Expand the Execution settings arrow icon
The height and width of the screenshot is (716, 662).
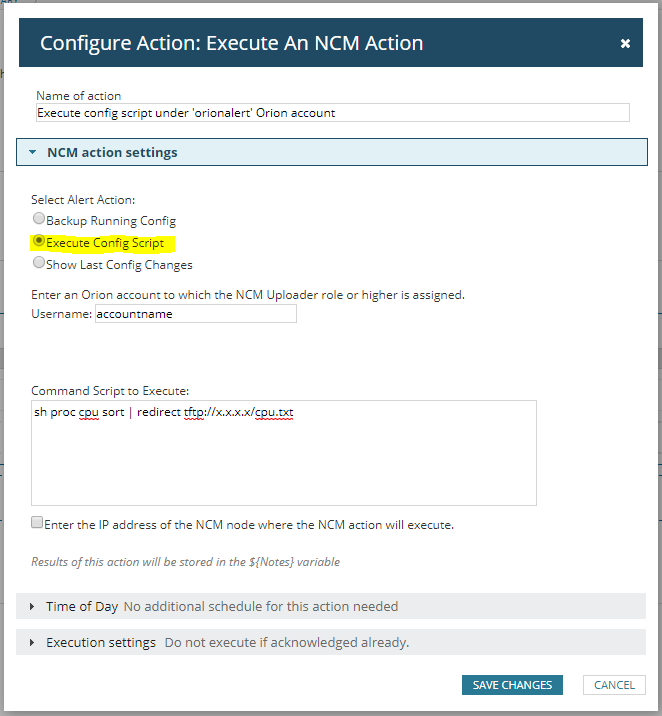pos(32,642)
